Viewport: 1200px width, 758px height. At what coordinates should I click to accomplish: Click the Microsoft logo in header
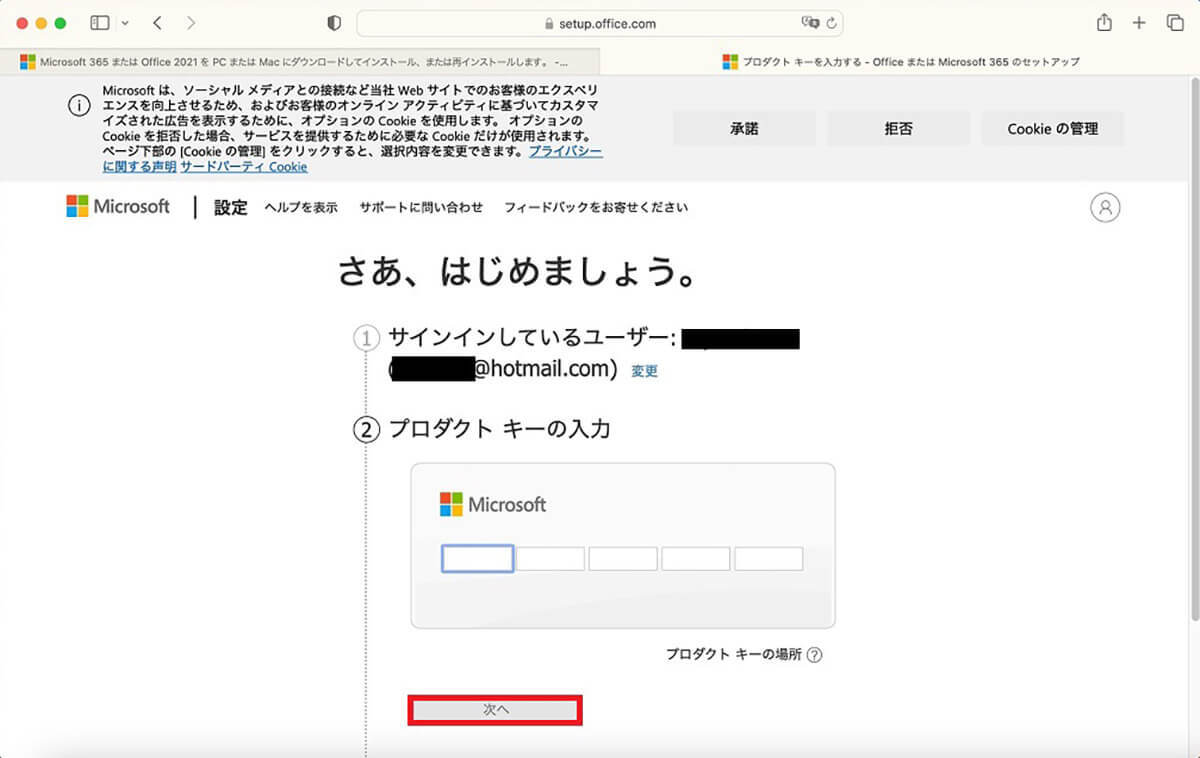click(118, 206)
